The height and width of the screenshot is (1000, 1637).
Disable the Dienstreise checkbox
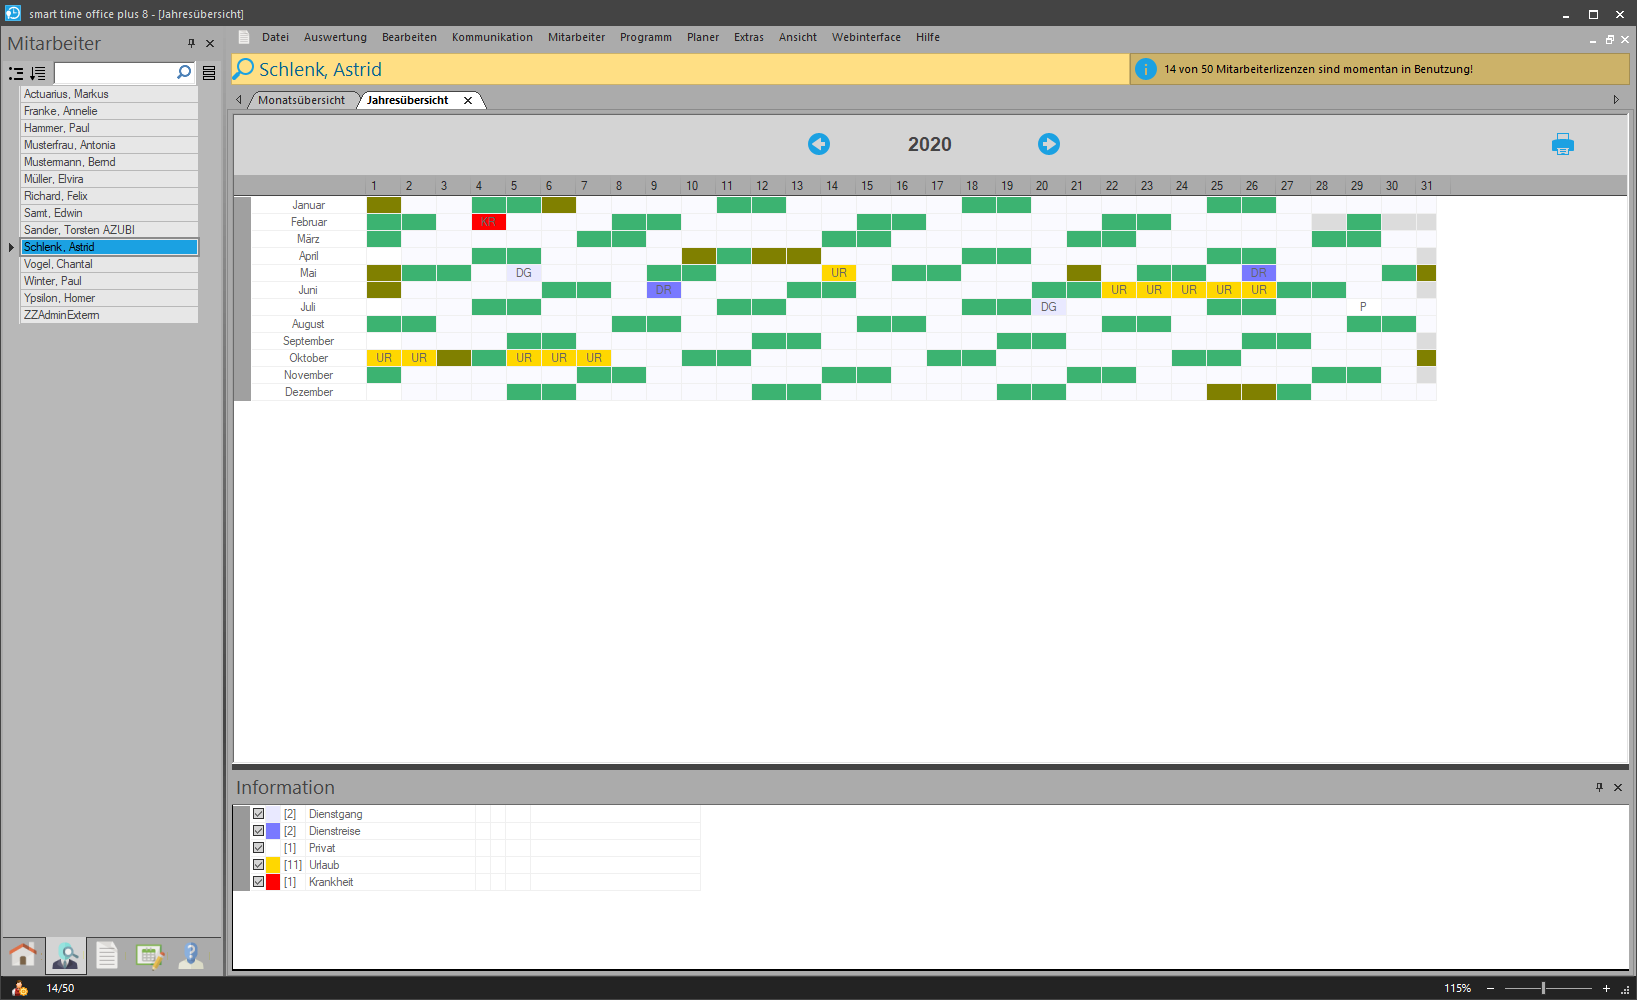[258, 831]
